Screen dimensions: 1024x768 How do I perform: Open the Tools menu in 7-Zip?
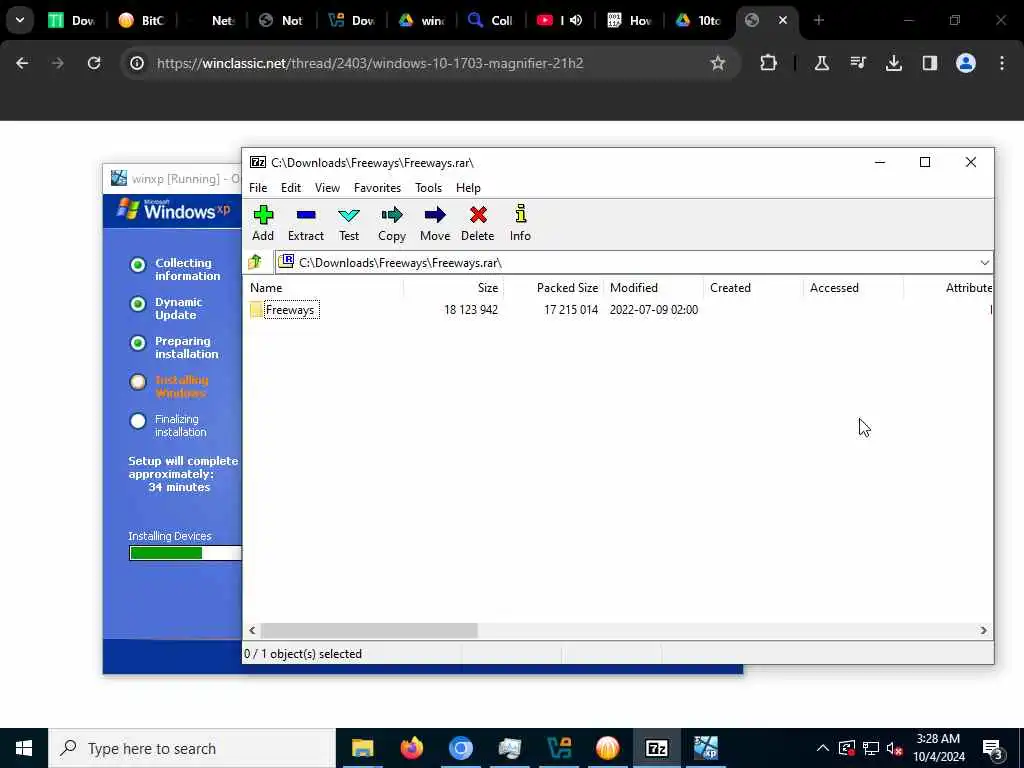[428, 187]
